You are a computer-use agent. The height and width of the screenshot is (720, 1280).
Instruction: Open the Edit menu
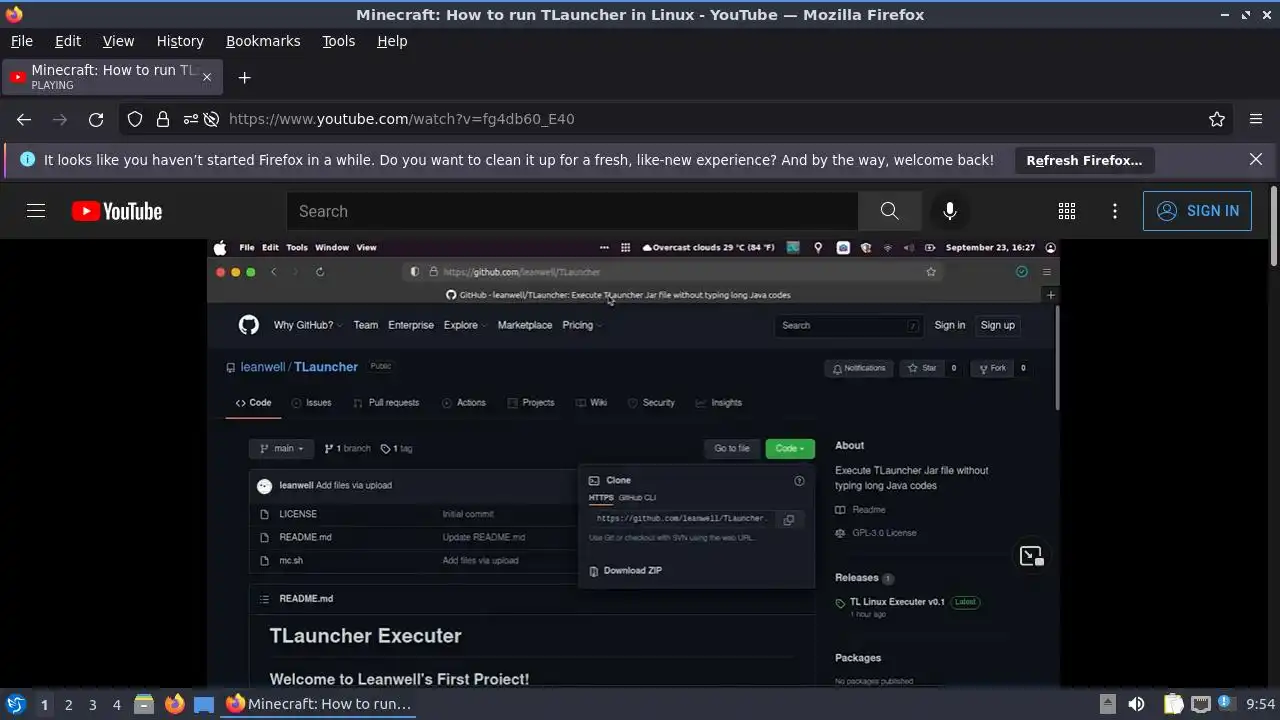pos(68,41)
